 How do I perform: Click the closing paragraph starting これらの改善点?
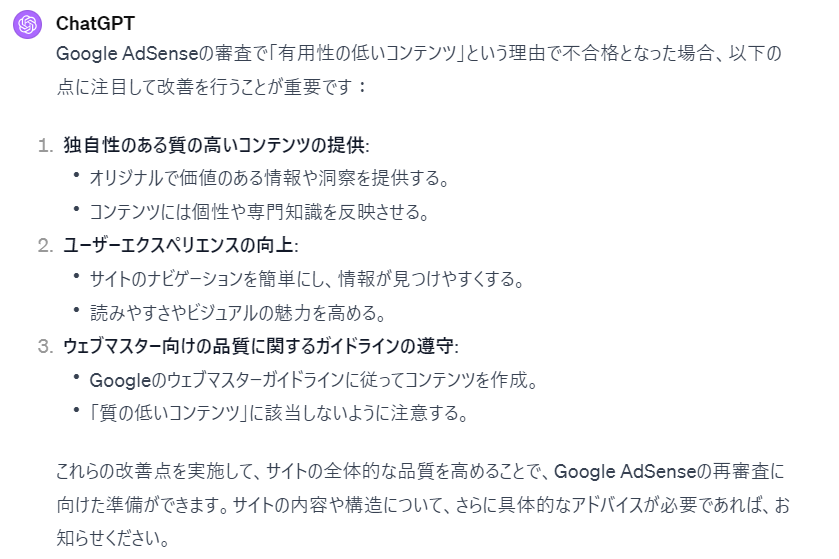pos(423,504)
